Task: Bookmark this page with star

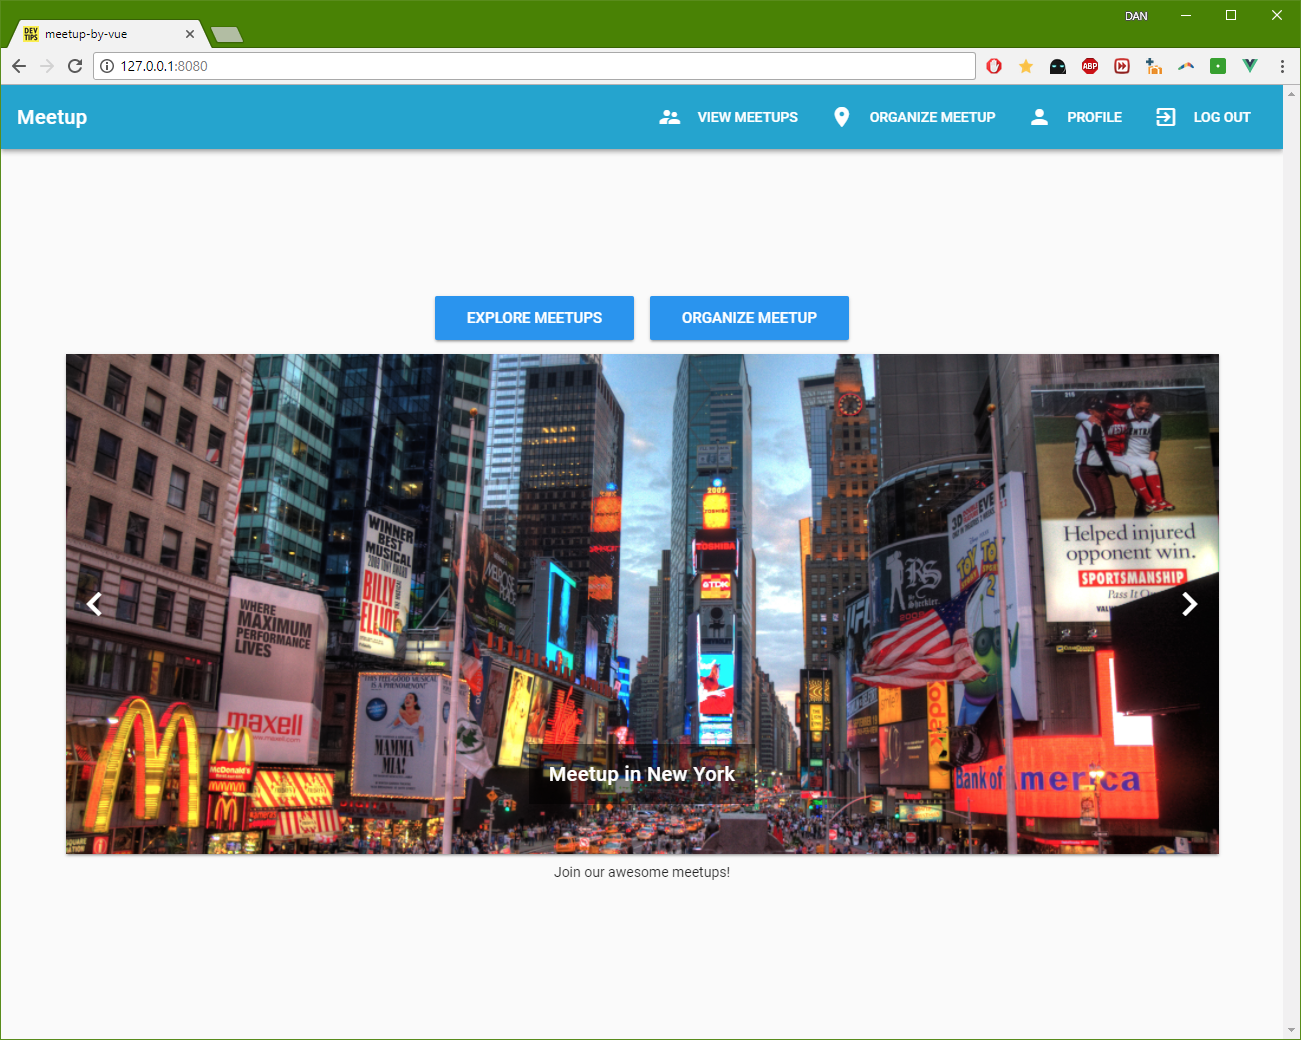Action: [x=1026, y=66]
